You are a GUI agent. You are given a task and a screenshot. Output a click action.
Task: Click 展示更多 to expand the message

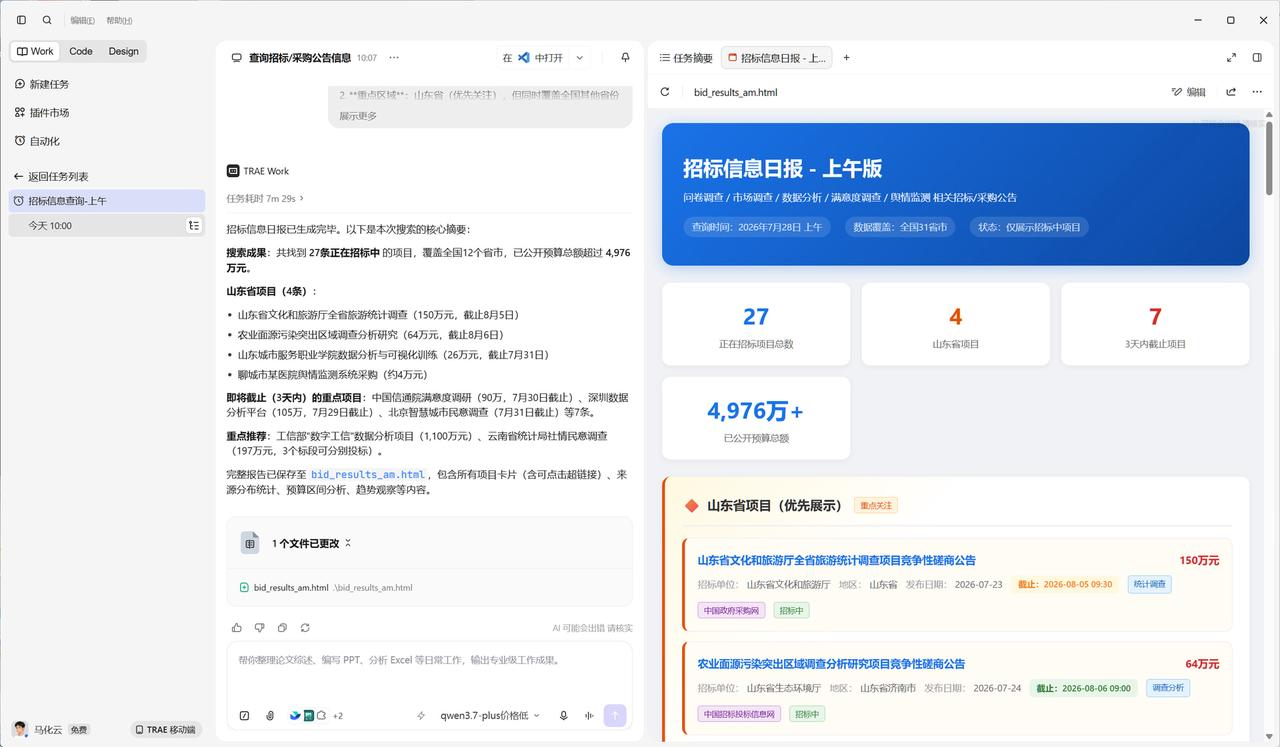358,116
